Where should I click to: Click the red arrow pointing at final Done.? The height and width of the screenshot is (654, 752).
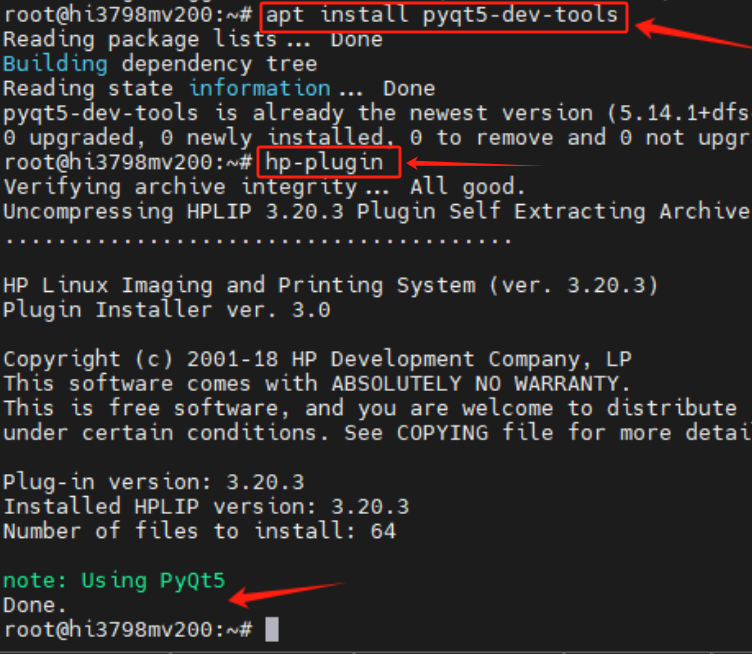tap(285, 590)
